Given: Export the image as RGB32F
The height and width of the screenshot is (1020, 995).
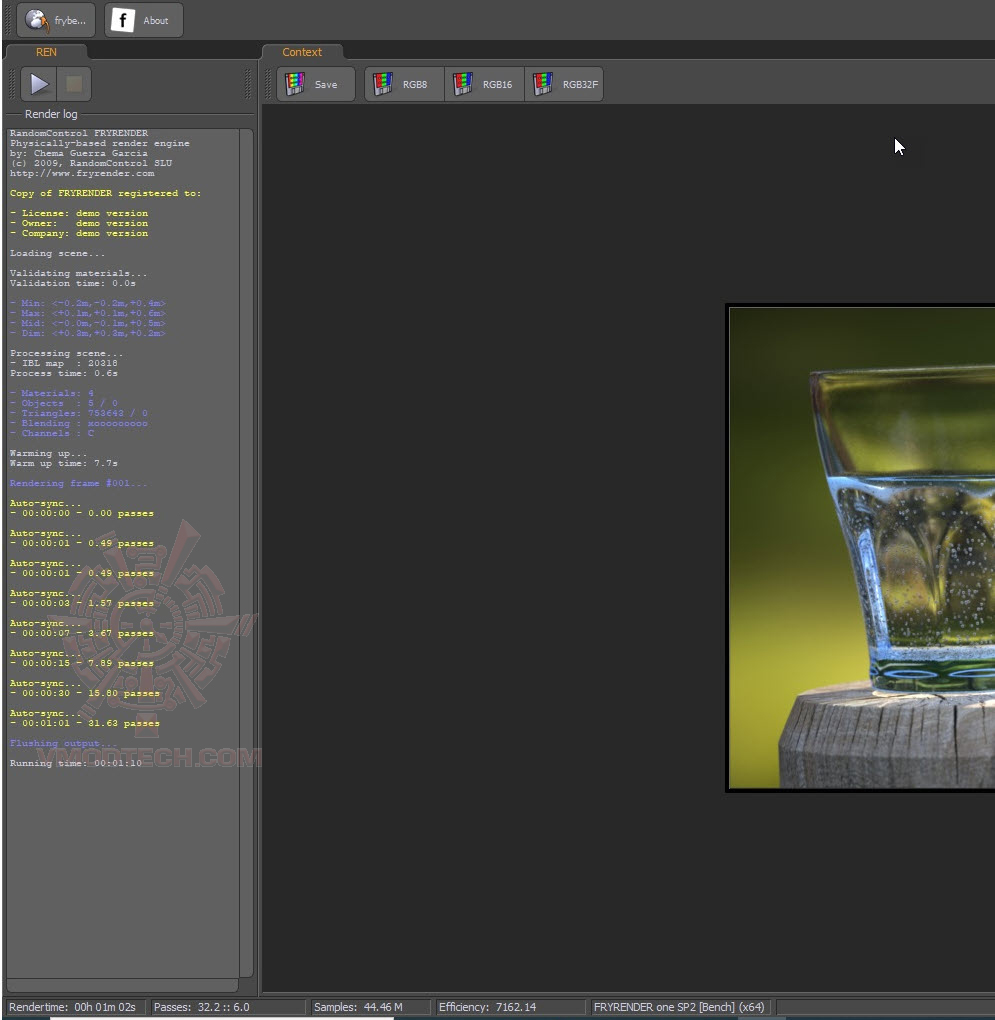Looking at the screenshot, I should point(564,84).
